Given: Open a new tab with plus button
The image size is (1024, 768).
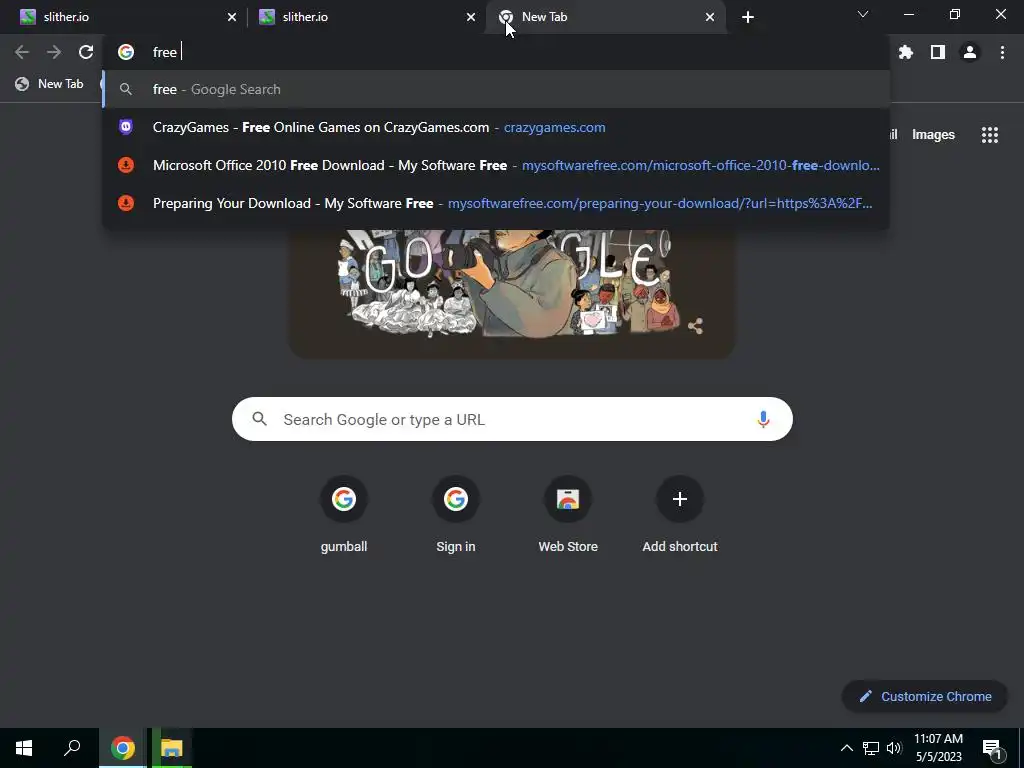Looking at the screenshot, I should click(748, 17).
